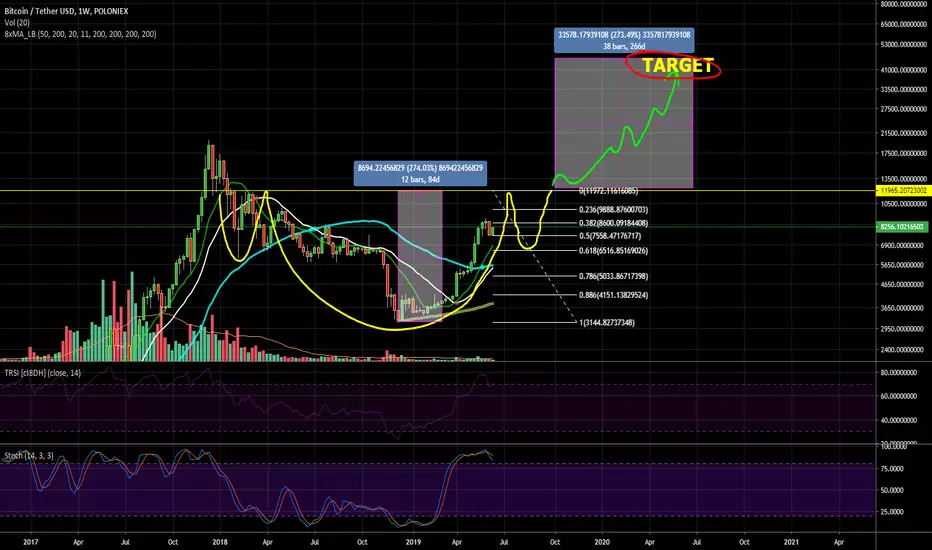Click the 2018 label on time axis
932x550 pixels.
(220, 542)
